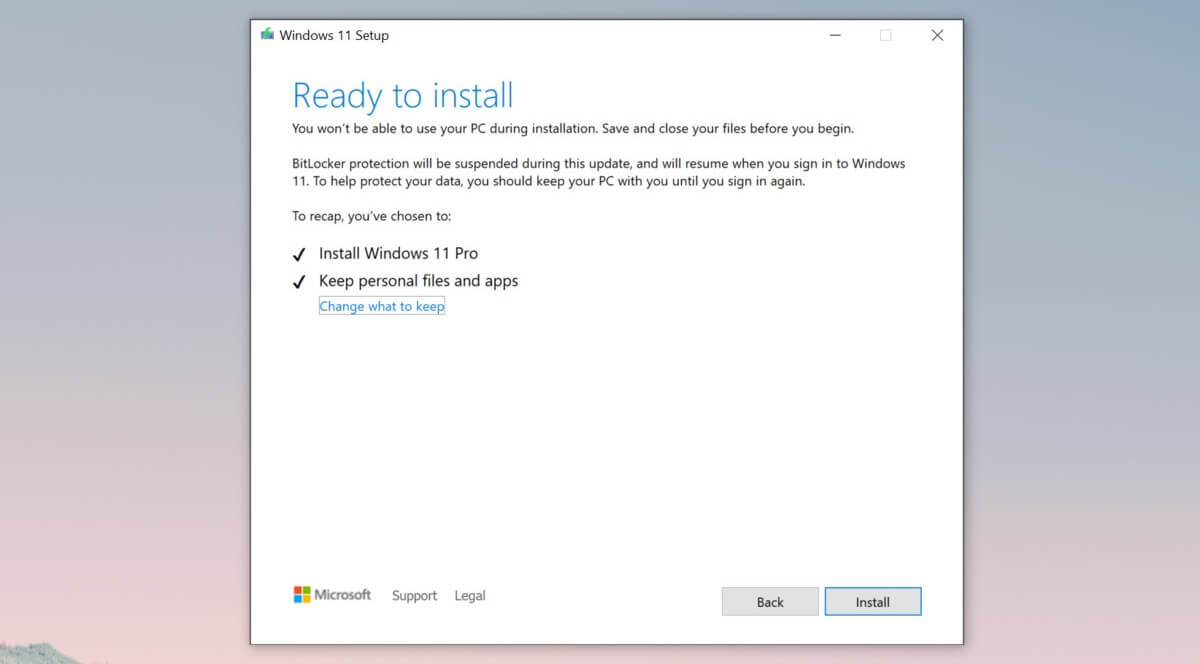Viewport: 1200px width, 664px height.
Task: Select the Install Windows 11 Pro list entry
Action: [x=398, y=253]
